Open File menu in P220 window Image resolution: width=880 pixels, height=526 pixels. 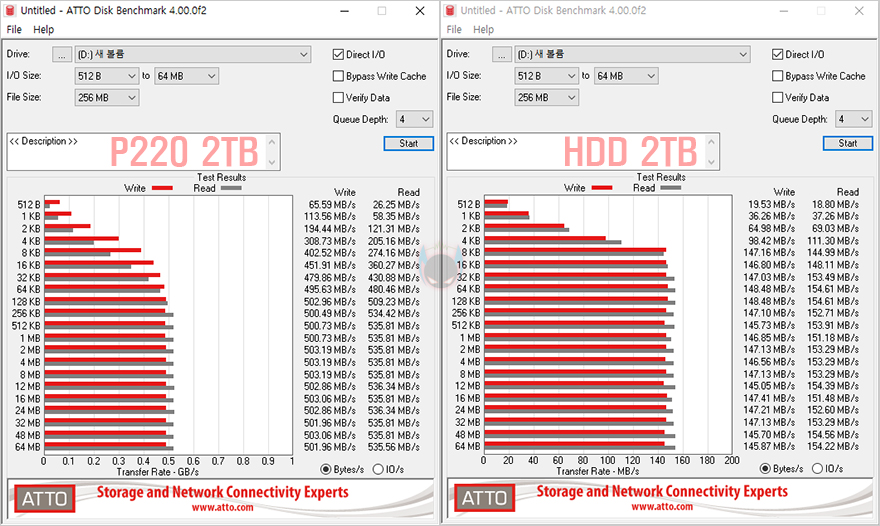click(14, 30)
